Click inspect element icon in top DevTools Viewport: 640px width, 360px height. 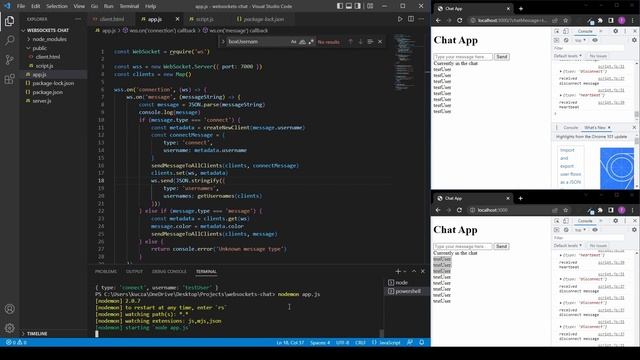tap(557, 31)
